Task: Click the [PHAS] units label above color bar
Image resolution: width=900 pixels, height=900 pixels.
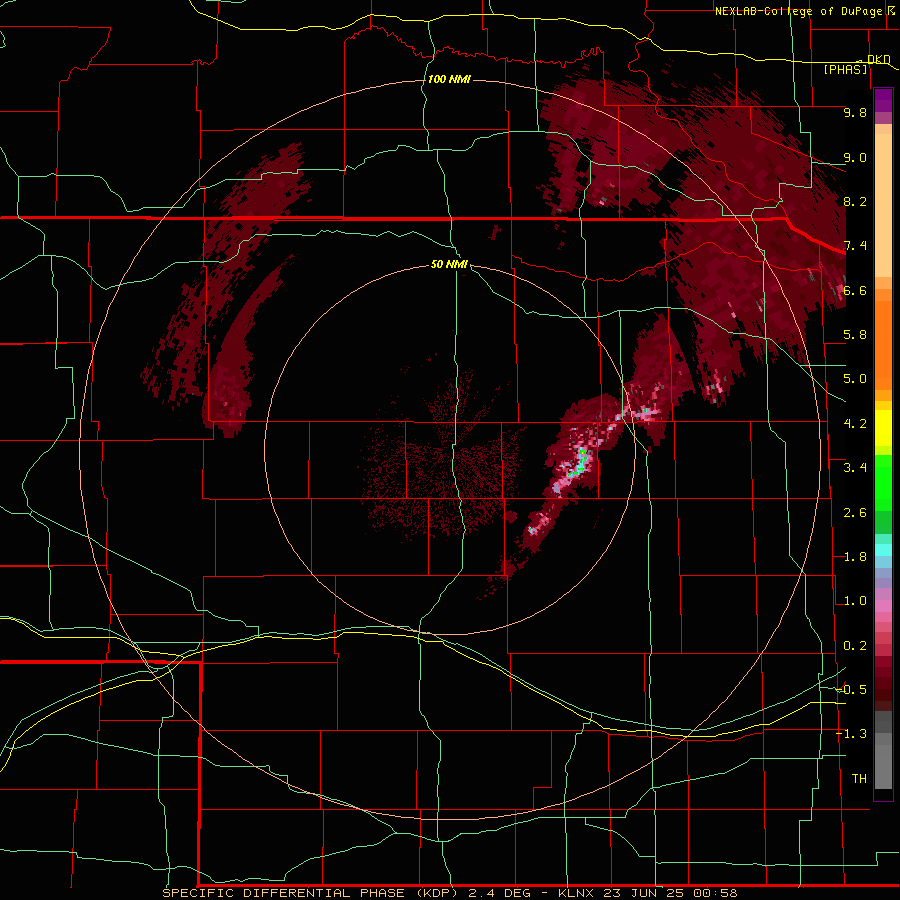Action: [845, 70]
